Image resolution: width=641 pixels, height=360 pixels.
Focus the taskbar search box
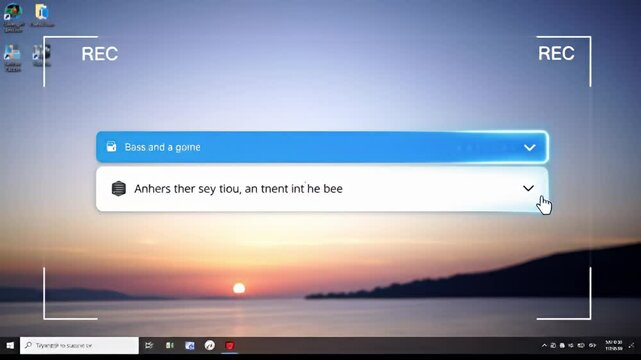(79, 345)
